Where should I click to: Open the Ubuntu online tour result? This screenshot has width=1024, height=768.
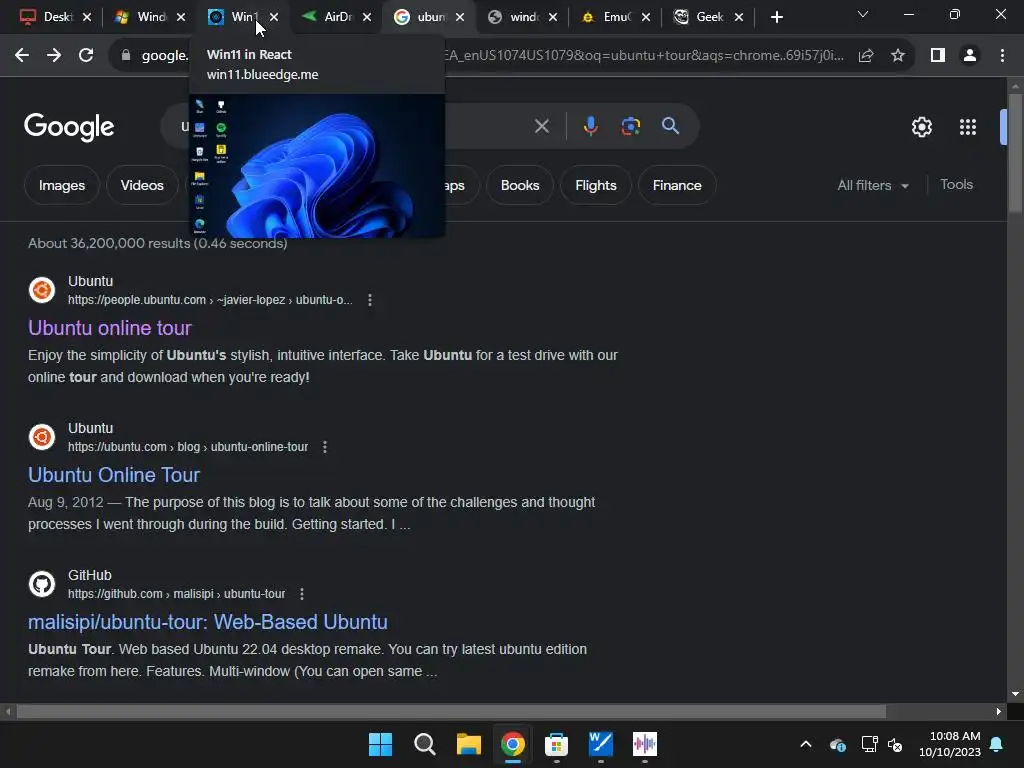(110, 328)
